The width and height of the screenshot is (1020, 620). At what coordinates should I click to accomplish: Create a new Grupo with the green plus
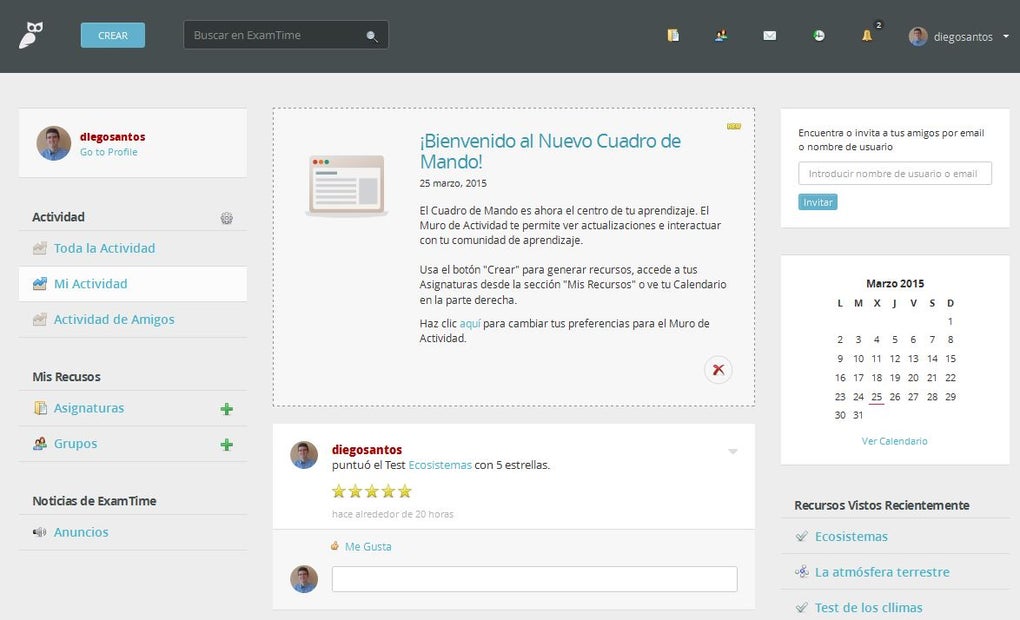(226, 443)
